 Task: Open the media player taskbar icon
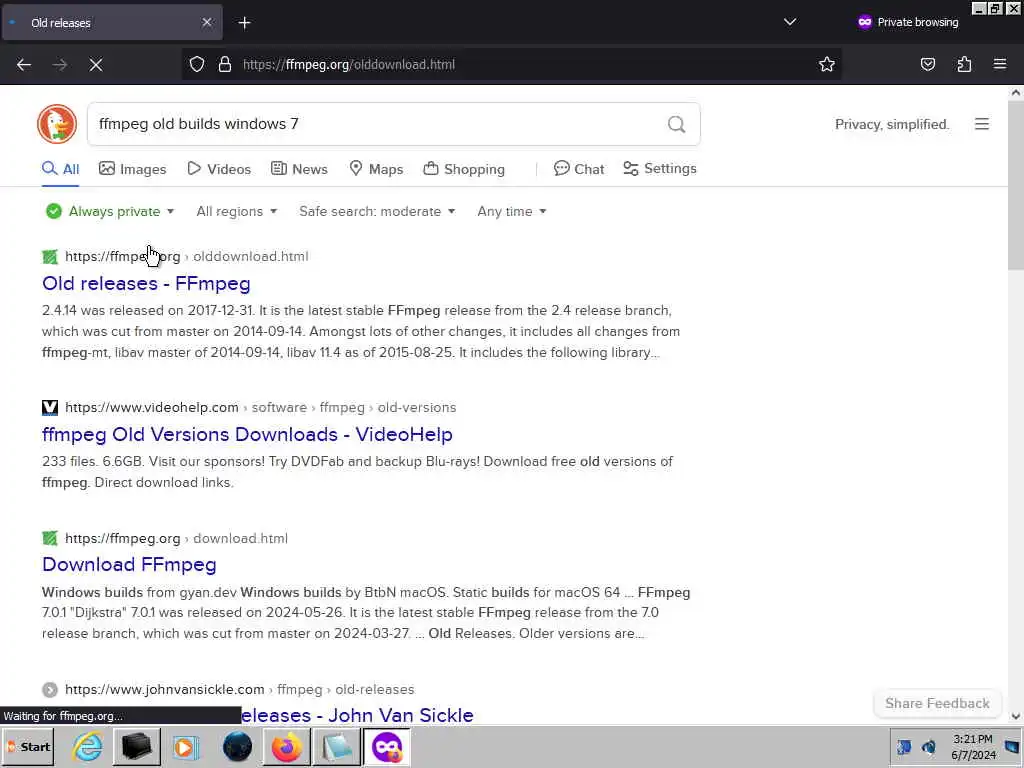186,746
